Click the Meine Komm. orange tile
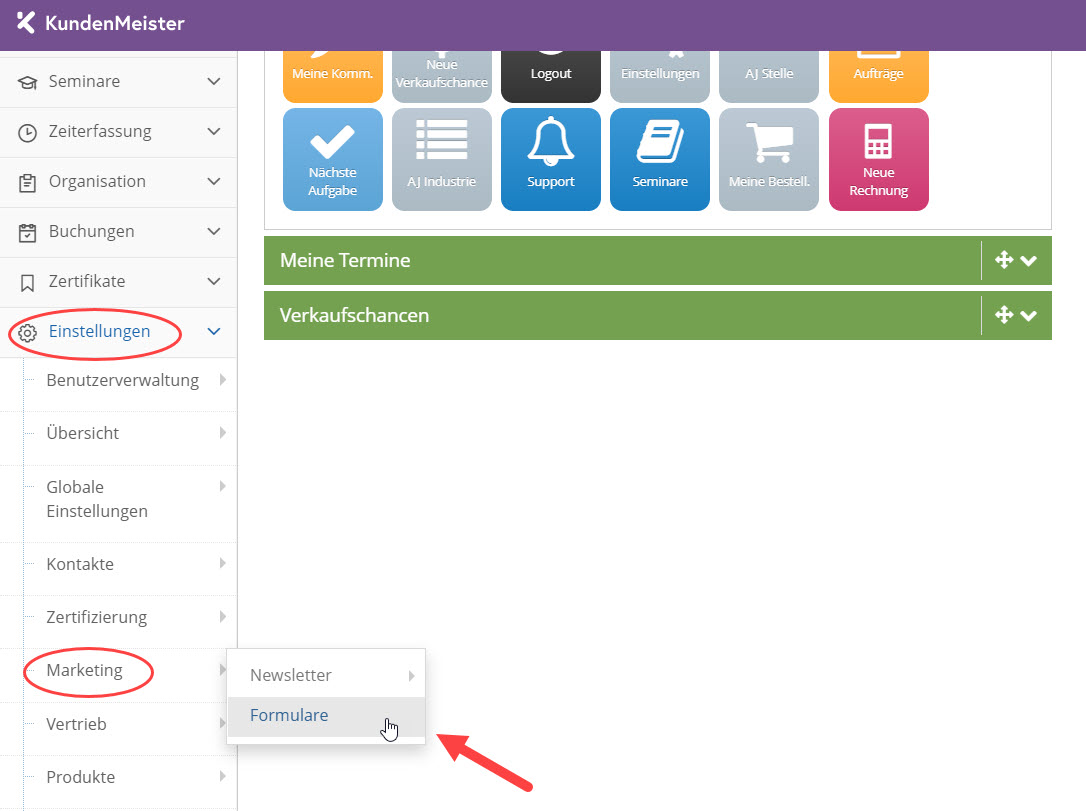This screenshot has height=811, width=1086. (x=332, y=76)
